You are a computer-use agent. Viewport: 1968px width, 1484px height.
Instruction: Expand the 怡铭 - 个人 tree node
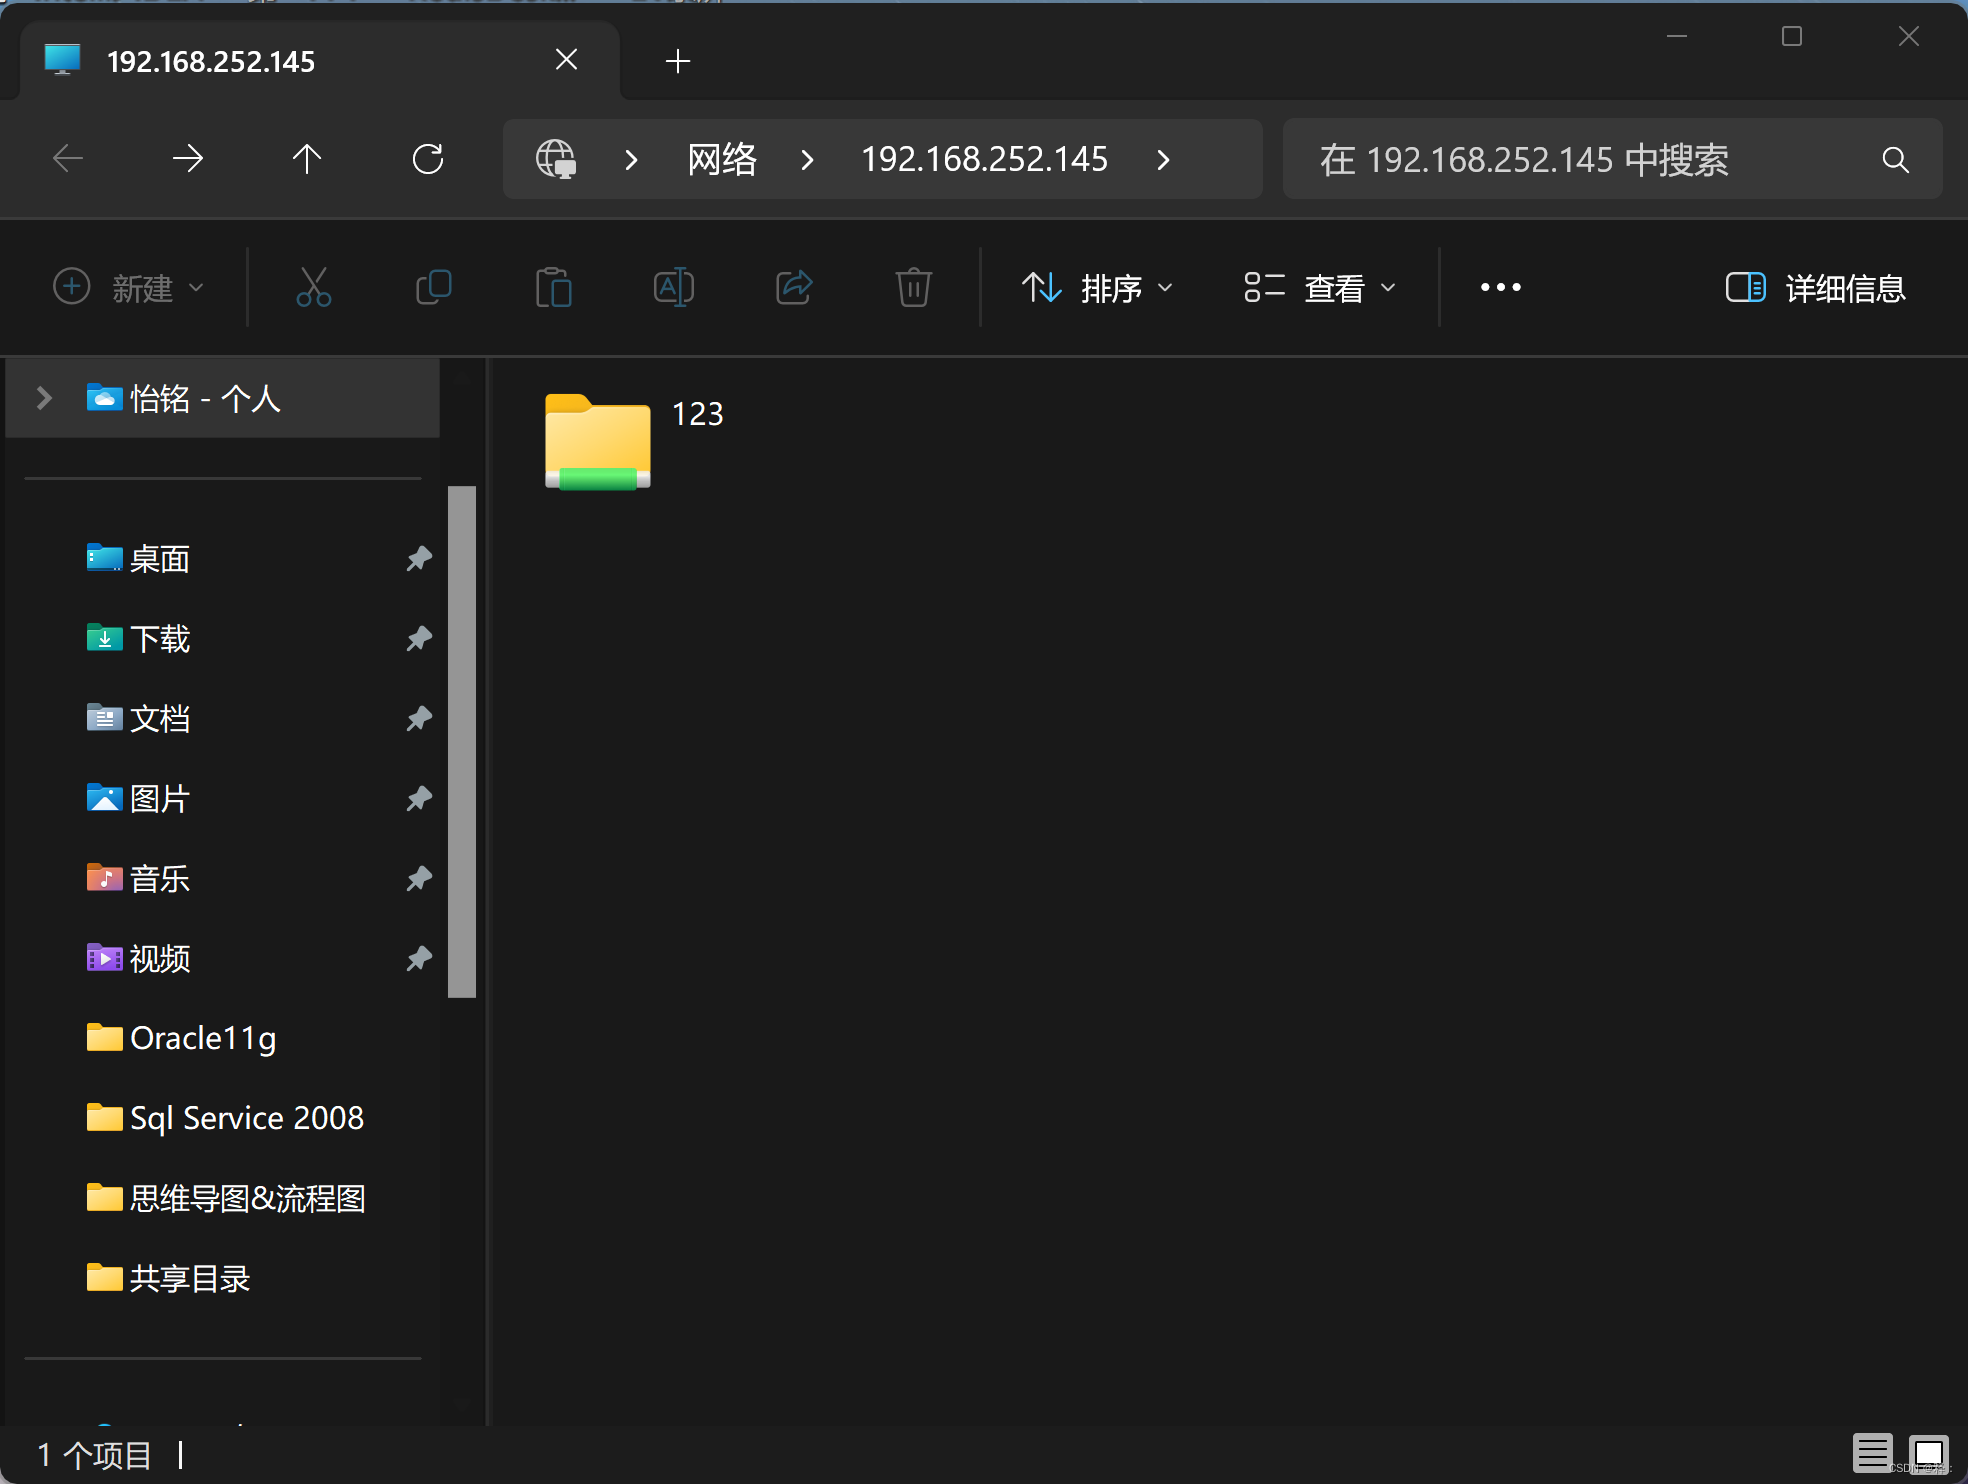(x=44, y=398)
